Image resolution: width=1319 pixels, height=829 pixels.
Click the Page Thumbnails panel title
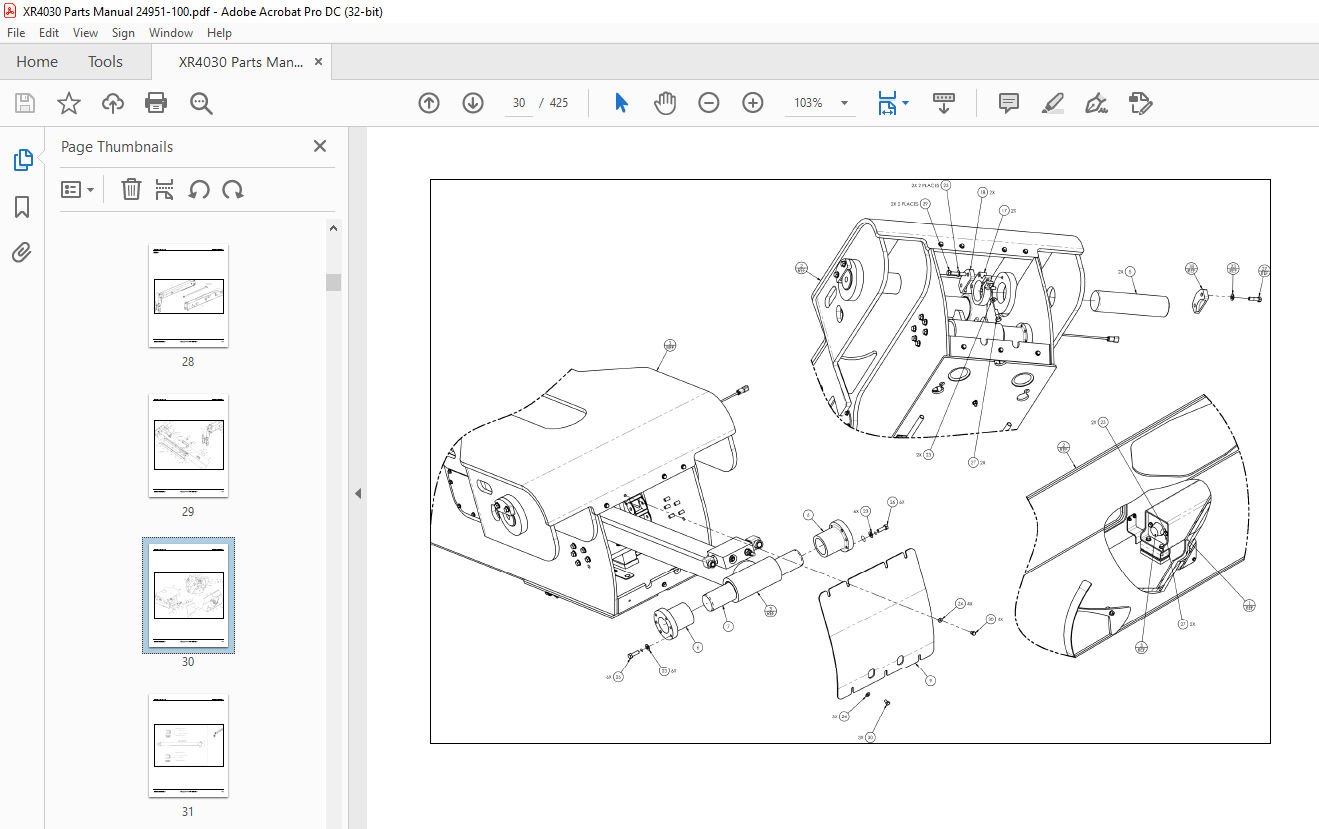(117, 146)
